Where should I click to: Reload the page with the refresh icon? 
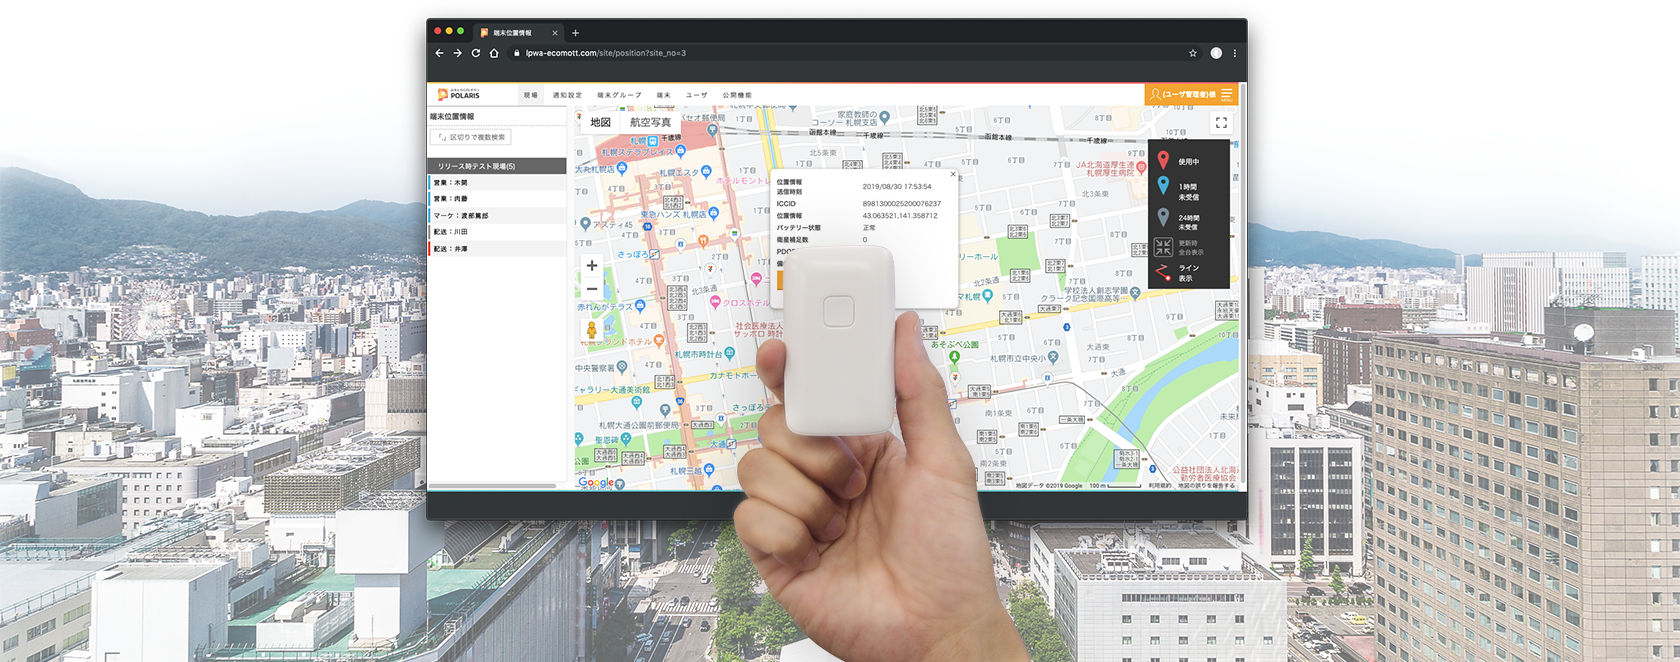476,53
